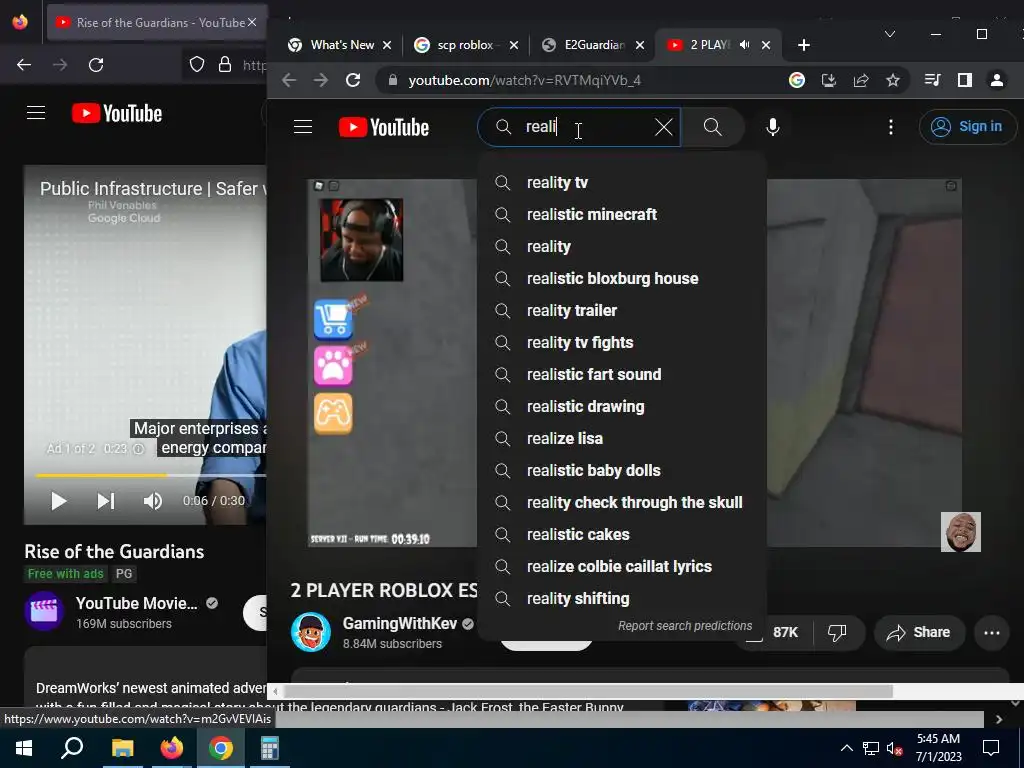This screenshot has width=1024, height=768.
Task: Choose suggestion "realistic cakes"
Action: (622, 534)
